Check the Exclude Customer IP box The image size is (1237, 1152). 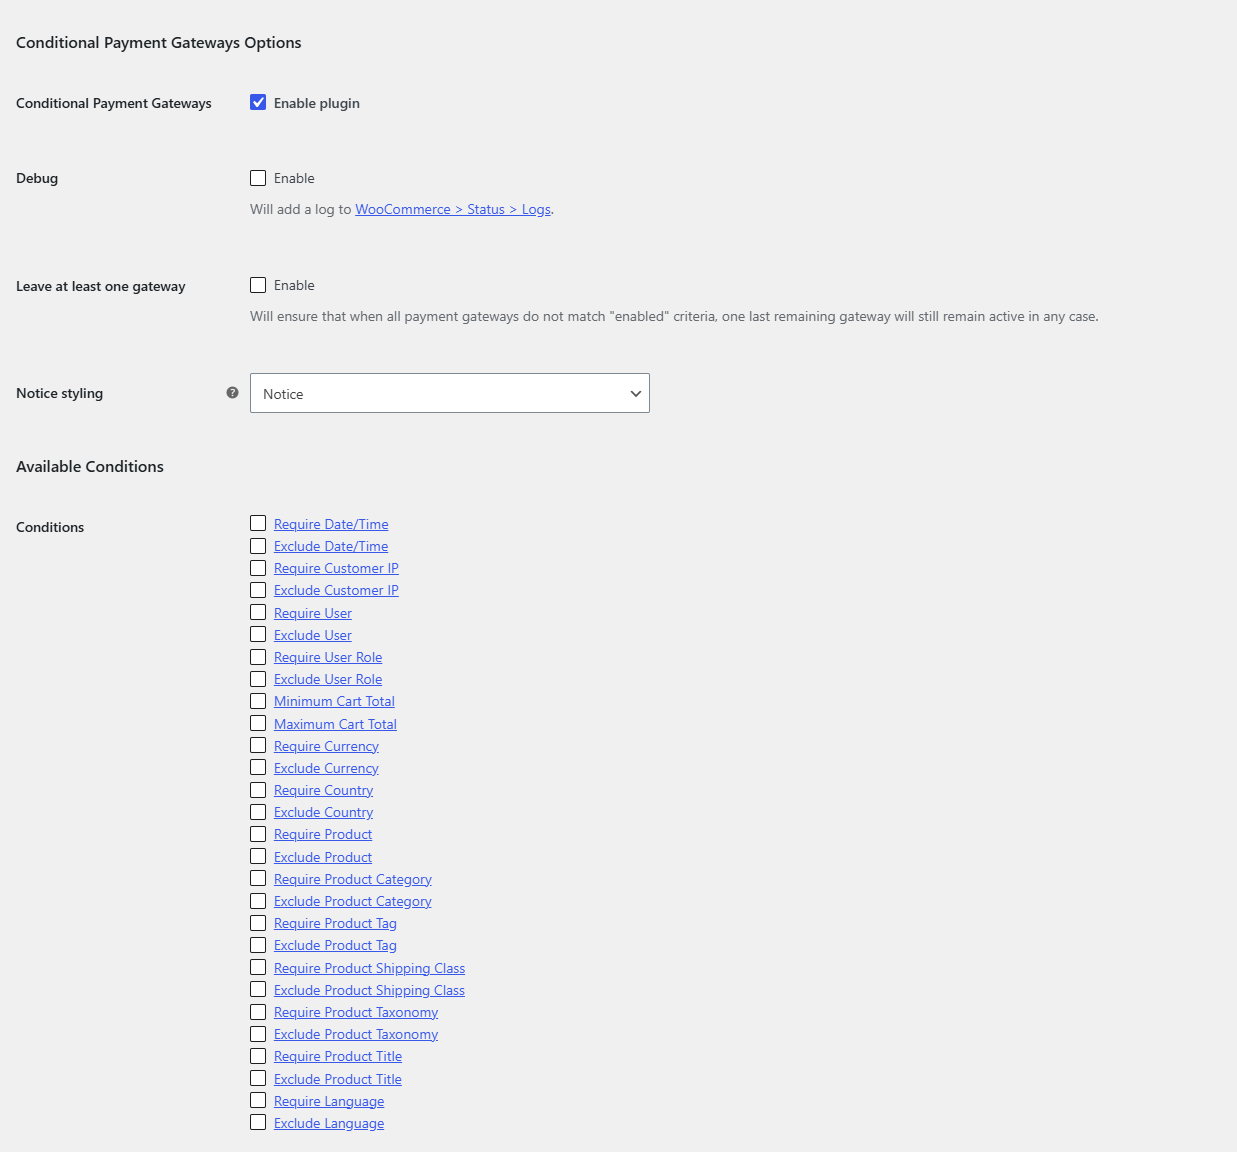click(258, 590)
